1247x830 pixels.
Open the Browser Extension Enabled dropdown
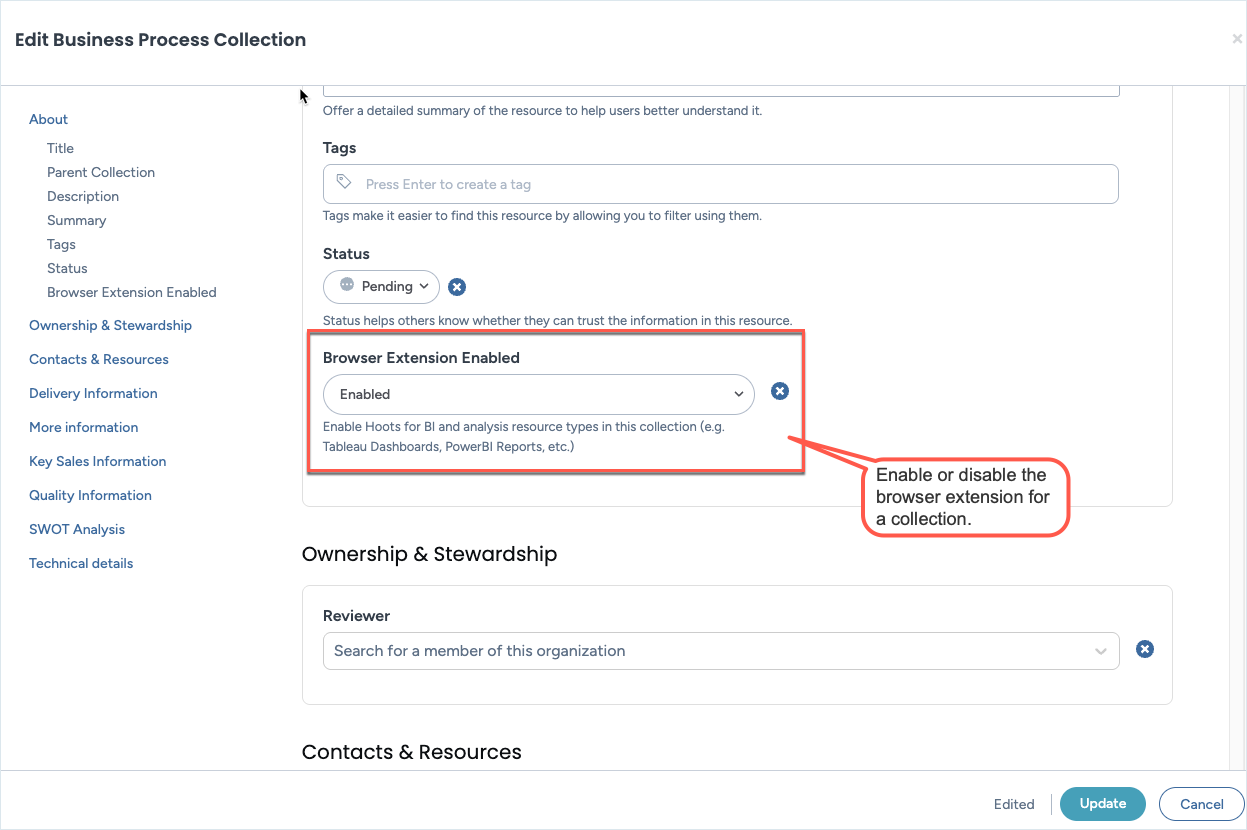pos(538,394)
